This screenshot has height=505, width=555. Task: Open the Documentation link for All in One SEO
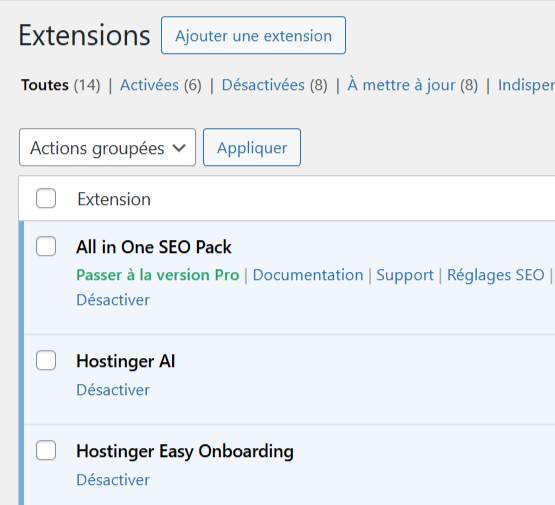[x=308, y=275]
